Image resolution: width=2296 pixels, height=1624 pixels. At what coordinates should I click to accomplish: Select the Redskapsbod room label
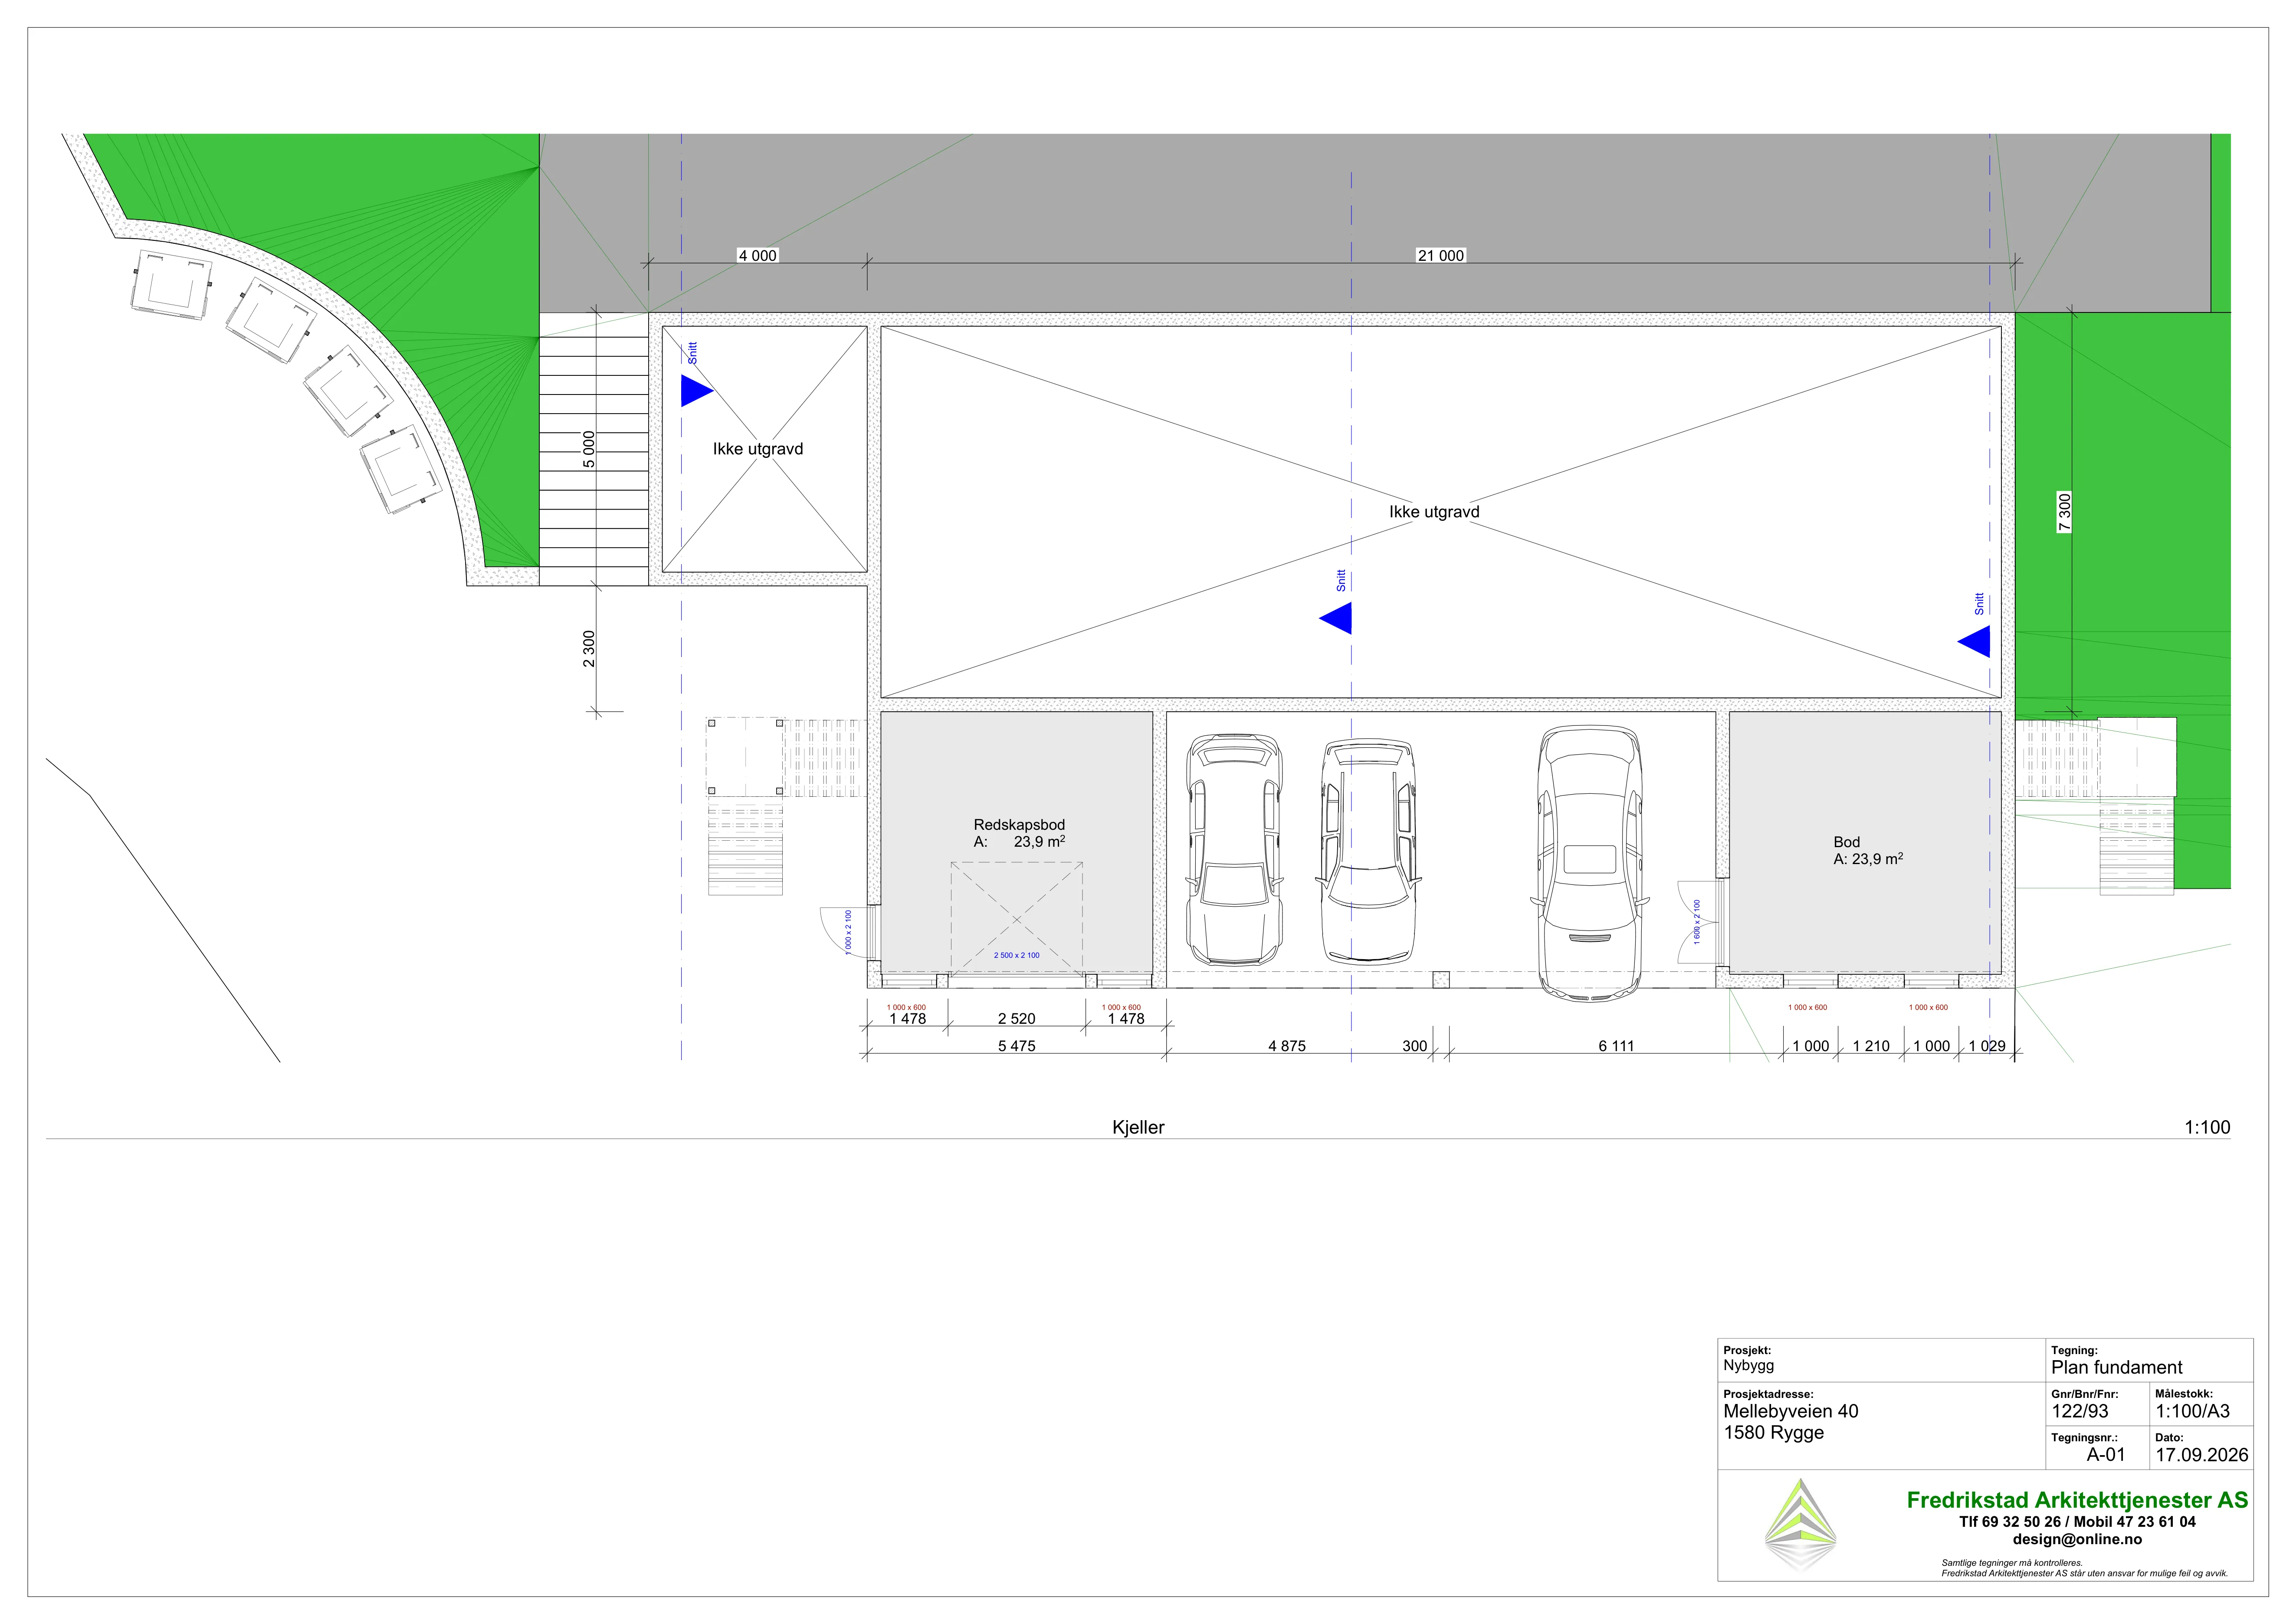[x=1019, y=833]
